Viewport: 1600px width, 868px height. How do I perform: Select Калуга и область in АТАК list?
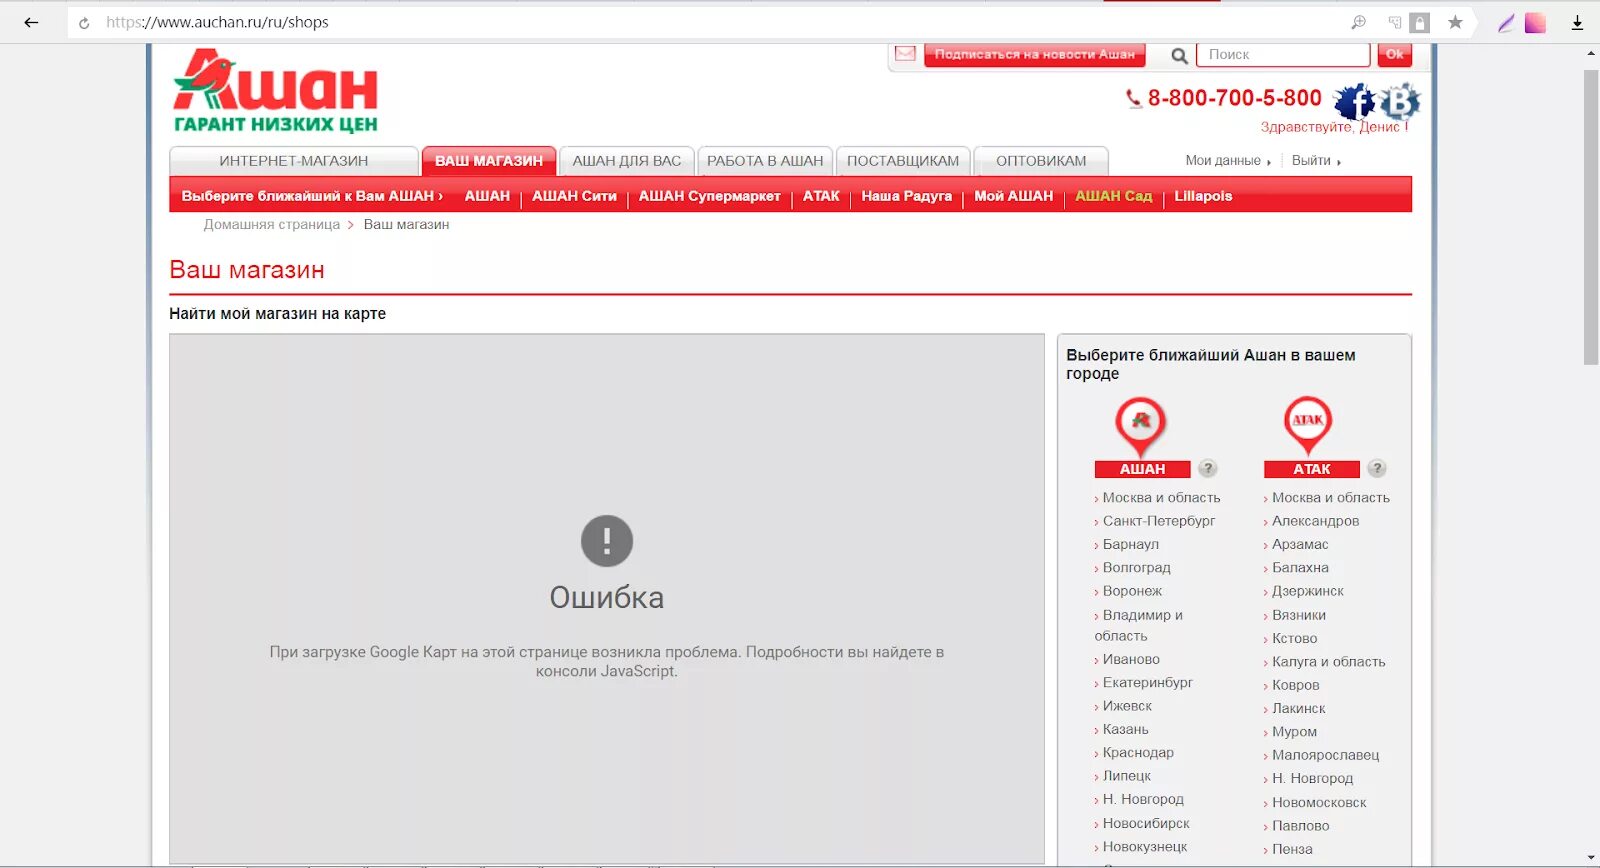1329,662
